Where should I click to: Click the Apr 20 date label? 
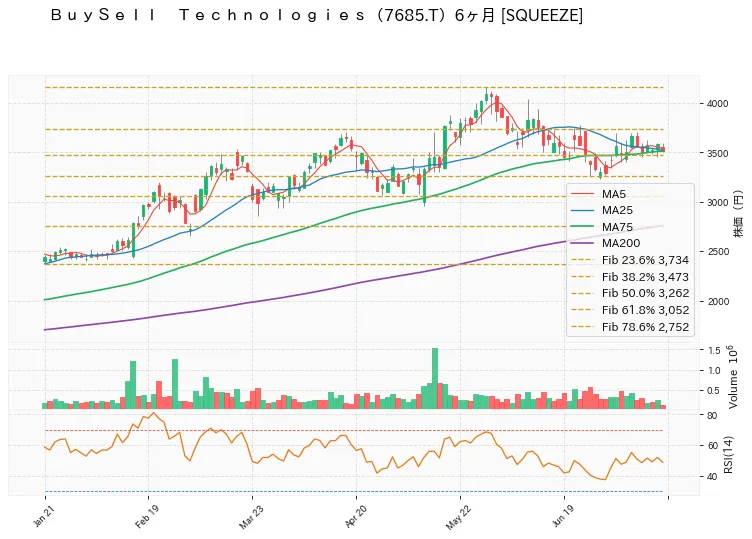tap(355, 516)
